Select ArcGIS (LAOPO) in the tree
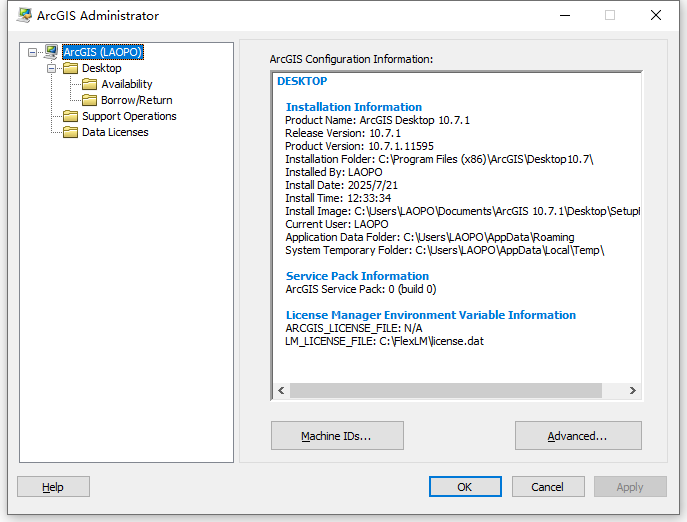The image size is (687, 522). (x=103, y=52)
